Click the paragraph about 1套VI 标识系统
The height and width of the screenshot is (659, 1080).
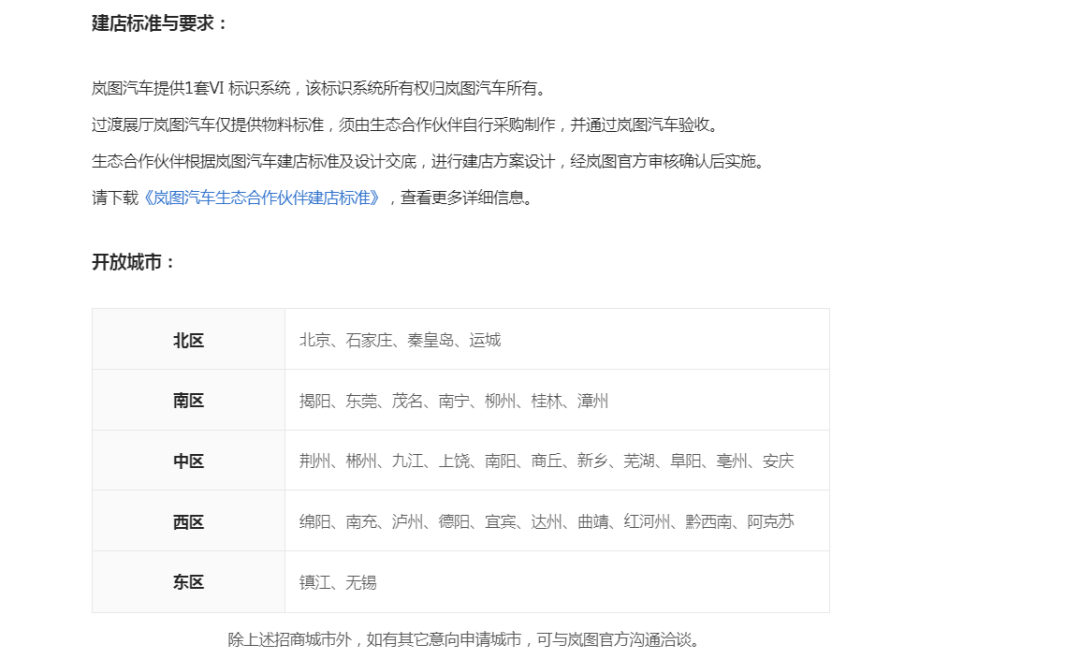coord(320,88)
